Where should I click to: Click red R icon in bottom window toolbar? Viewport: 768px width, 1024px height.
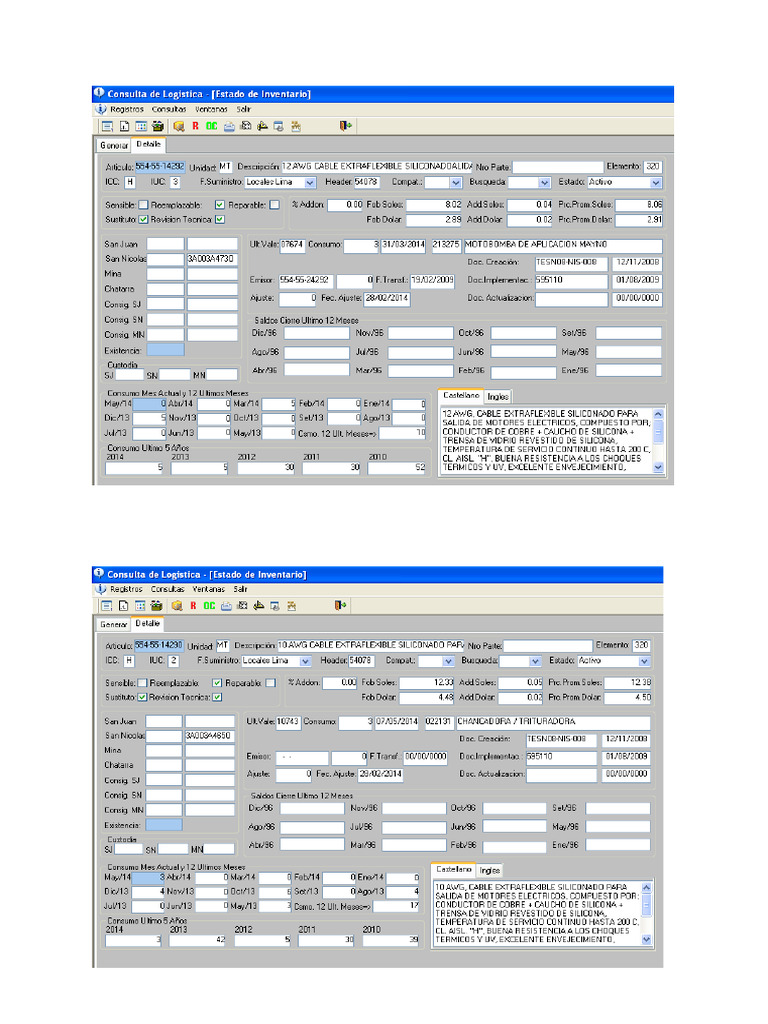(192, 605)
